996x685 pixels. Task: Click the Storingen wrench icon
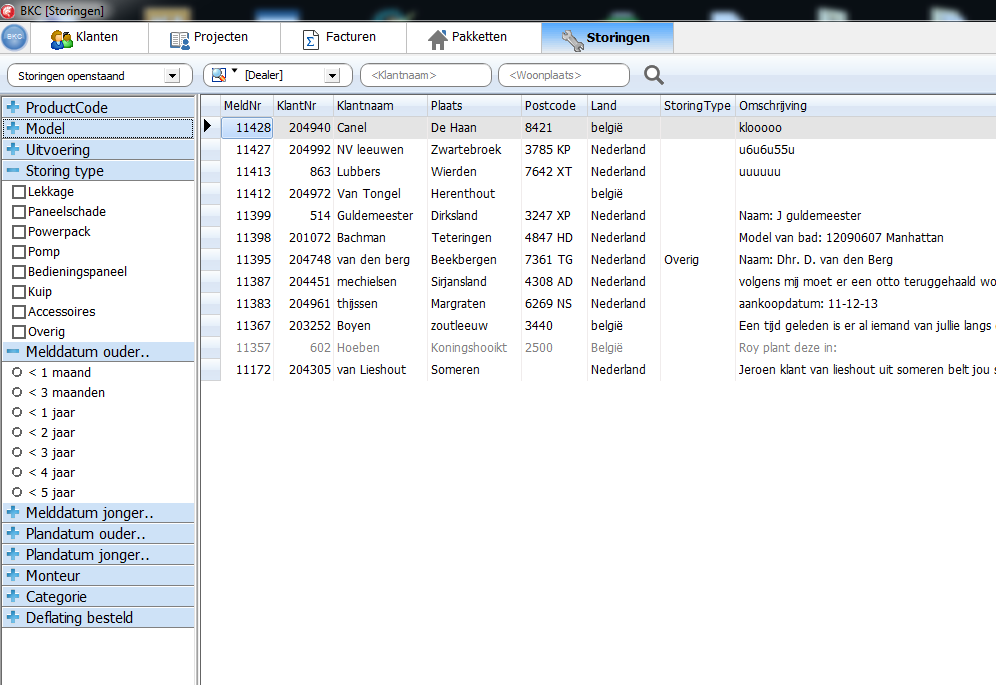pyautogui.click(x=572, y=39)
